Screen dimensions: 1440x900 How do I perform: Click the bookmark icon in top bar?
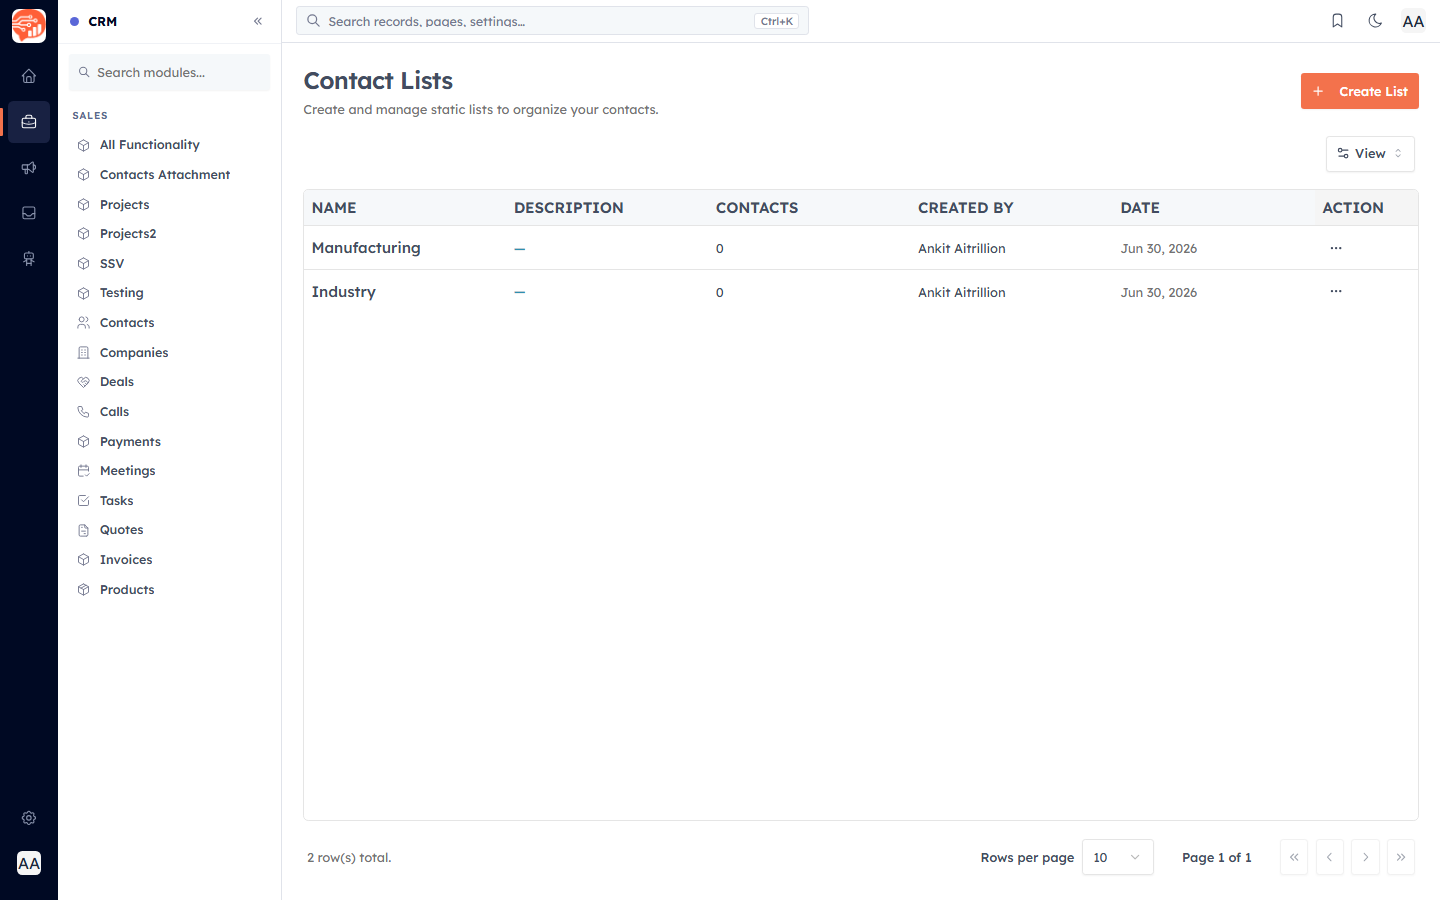tap(1337, 21)
